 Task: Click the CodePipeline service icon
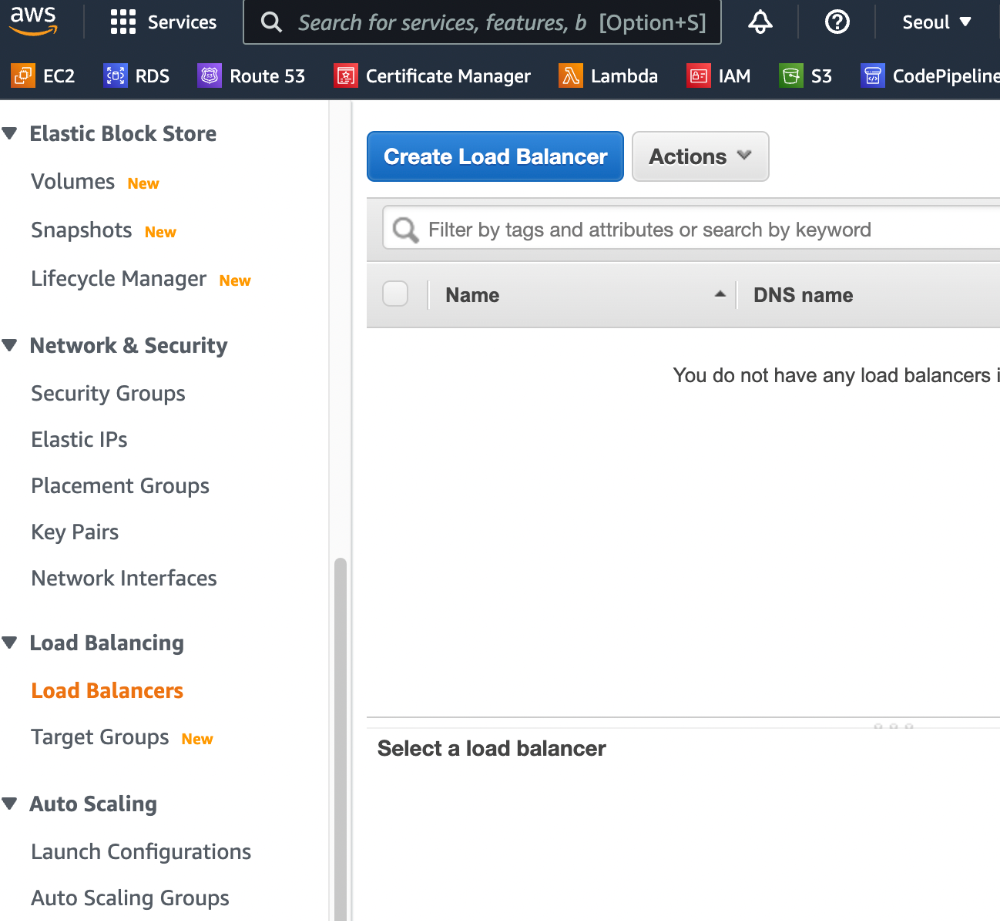coord(872,76)
